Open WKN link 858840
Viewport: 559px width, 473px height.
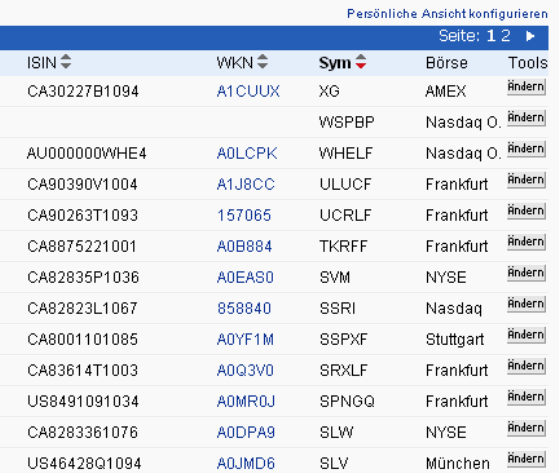pyautogui.click(x=244, y=308)
